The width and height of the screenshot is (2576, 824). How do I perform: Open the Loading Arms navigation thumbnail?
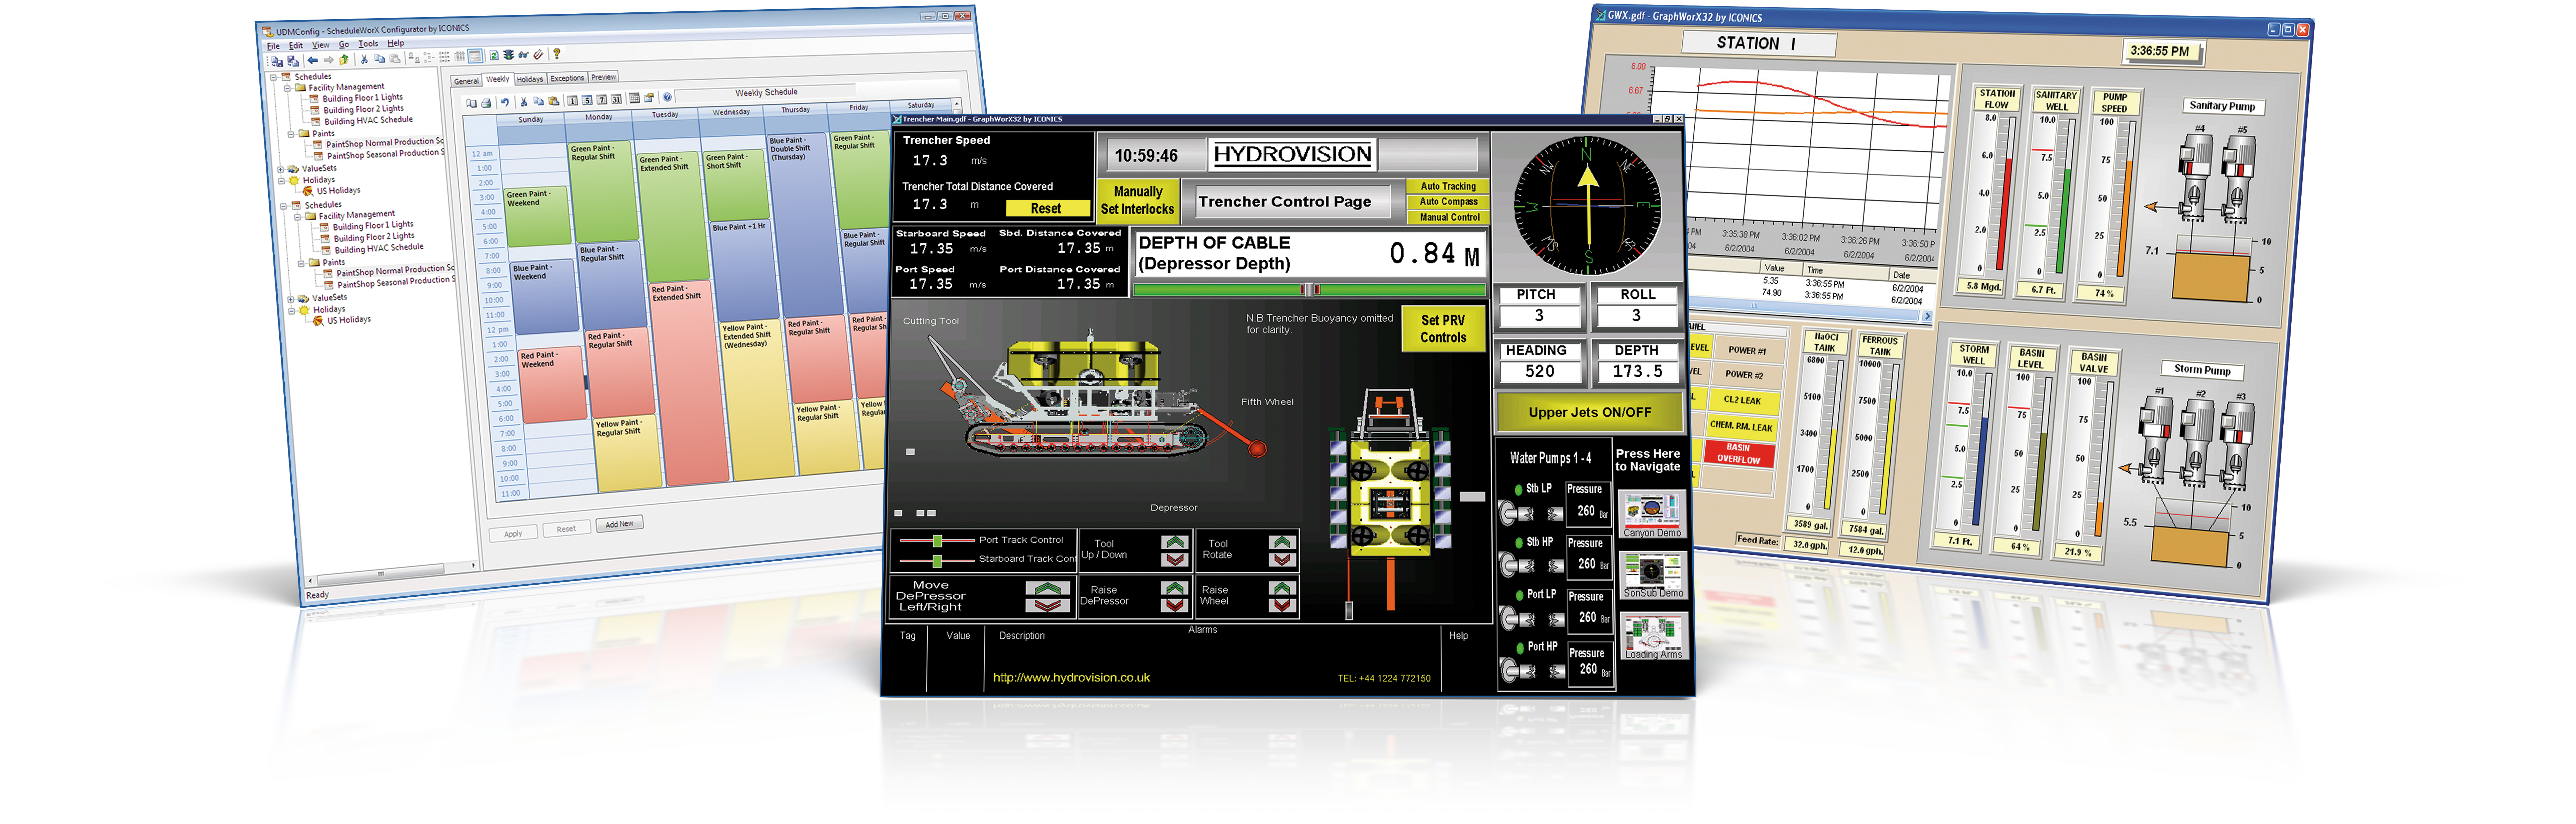(1655, 636)
